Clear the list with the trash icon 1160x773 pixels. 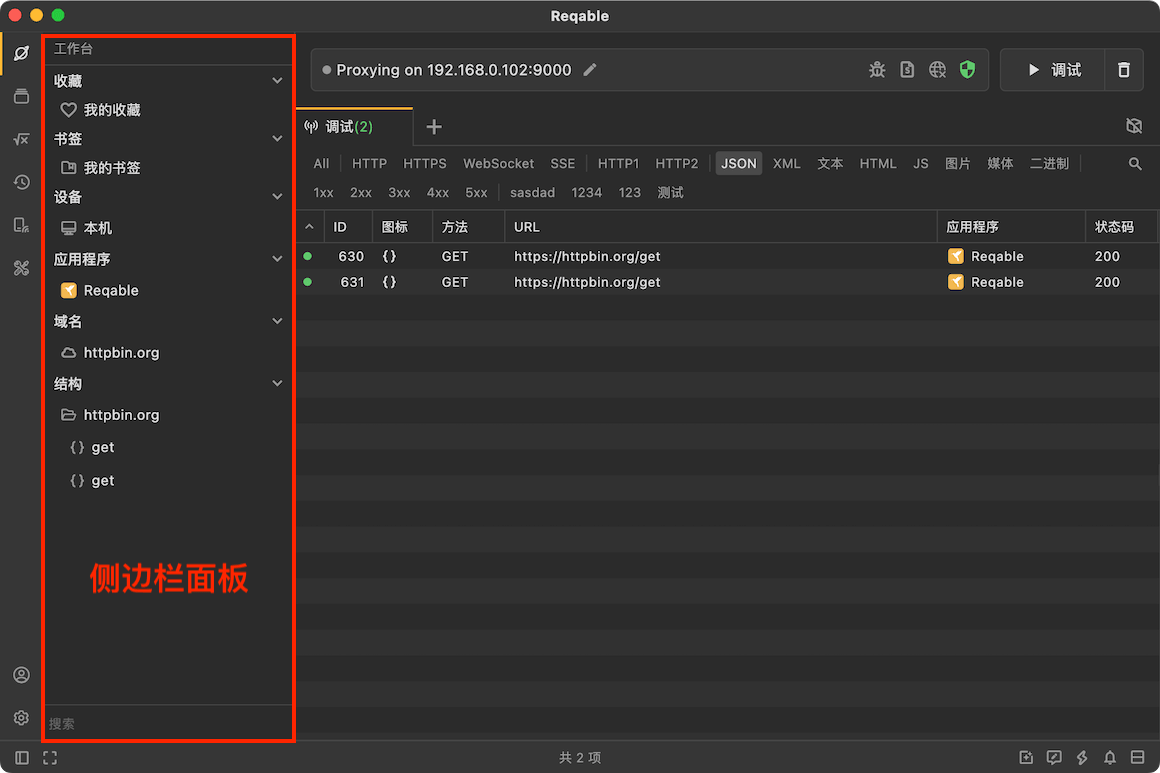[x=1124, y=70]
